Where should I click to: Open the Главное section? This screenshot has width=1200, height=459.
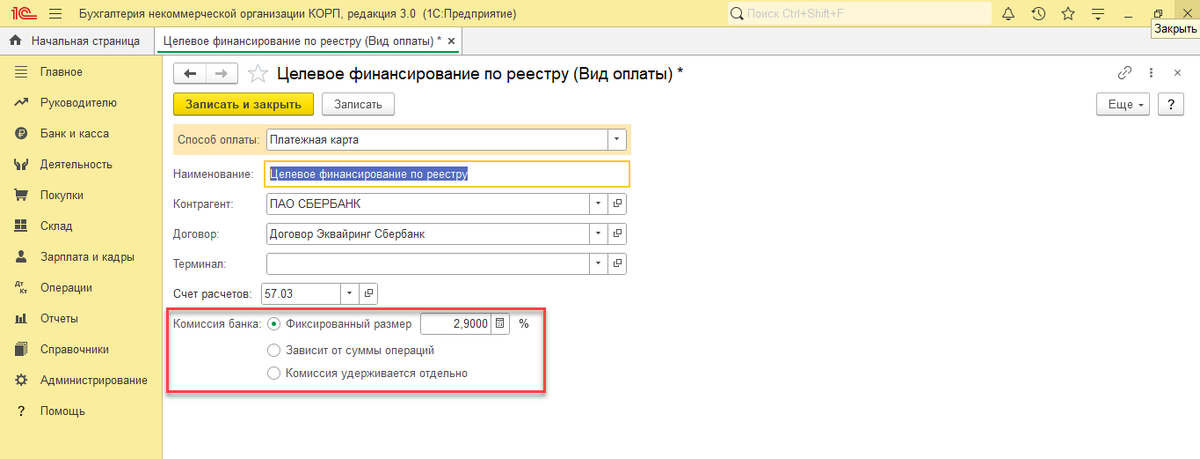(61, 72)
